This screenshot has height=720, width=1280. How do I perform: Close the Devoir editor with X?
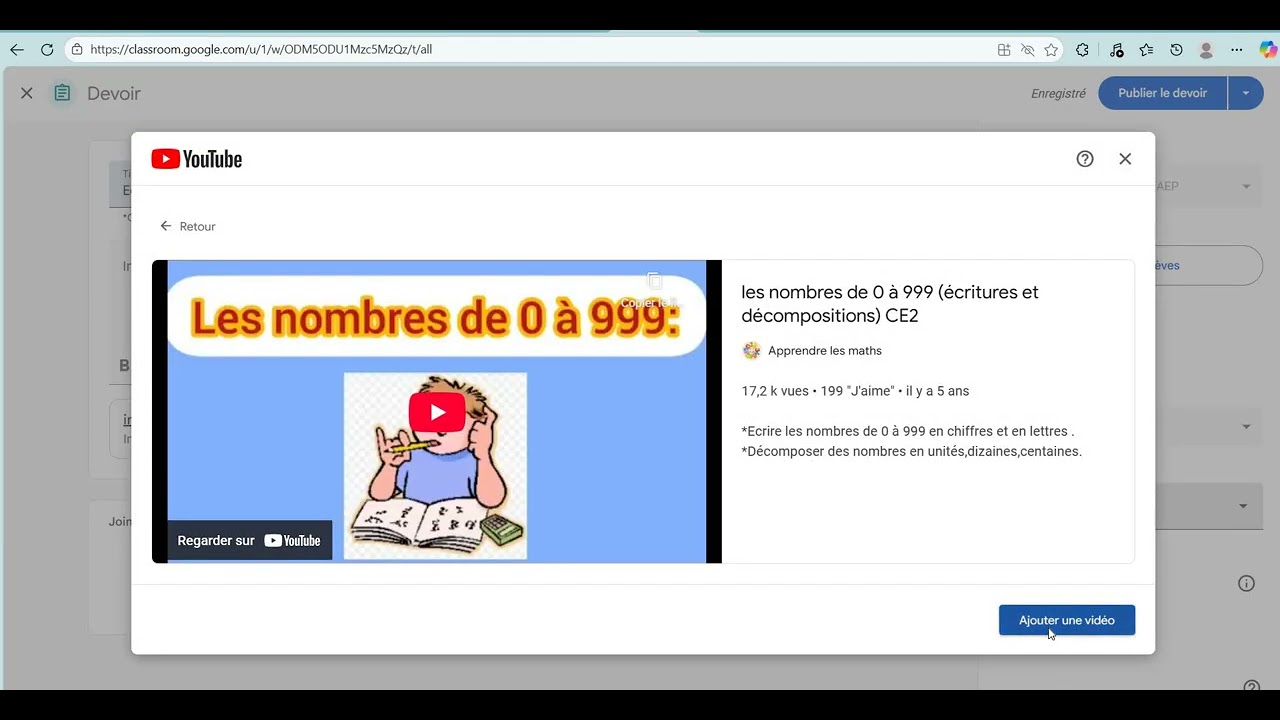pos(27,93)
